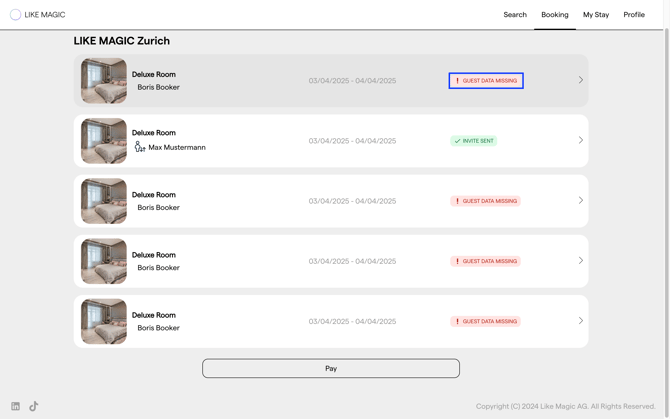Click the LIKE MAGIC logo icon
The width and height of the screenshot is (670, 419).
15,15
